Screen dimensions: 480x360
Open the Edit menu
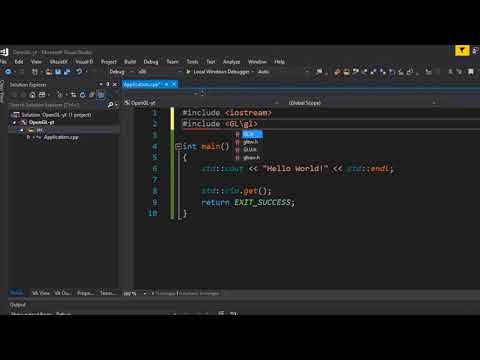pos(19,62)
